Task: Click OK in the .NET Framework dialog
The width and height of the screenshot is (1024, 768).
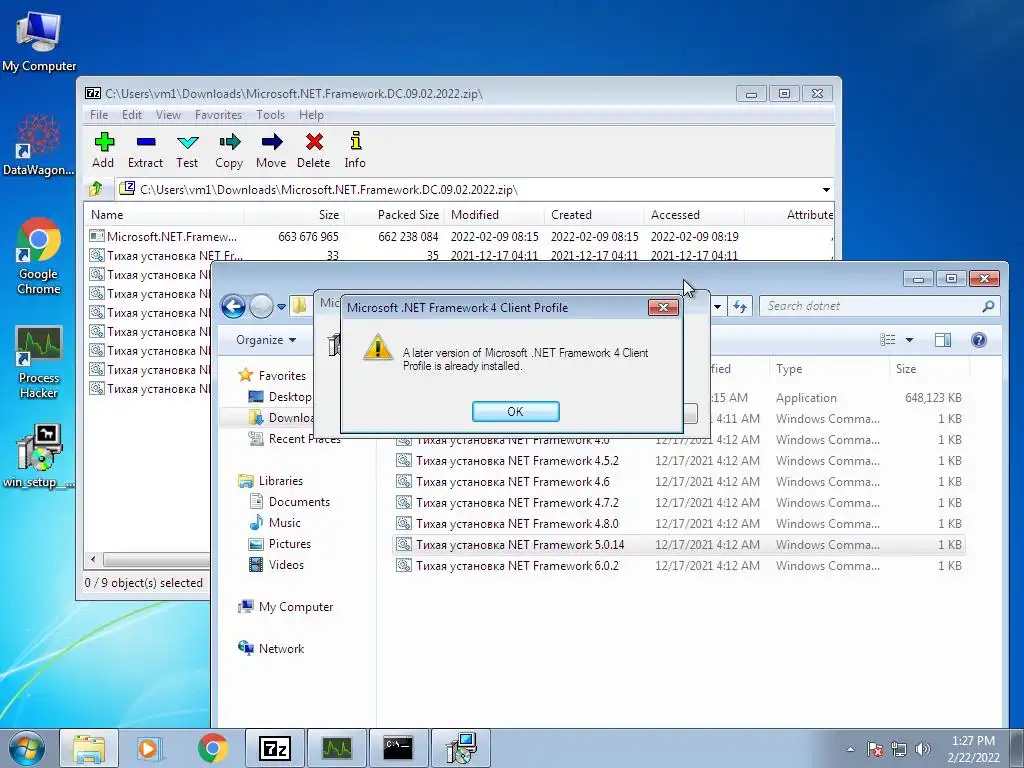Action: click(515, 411)
